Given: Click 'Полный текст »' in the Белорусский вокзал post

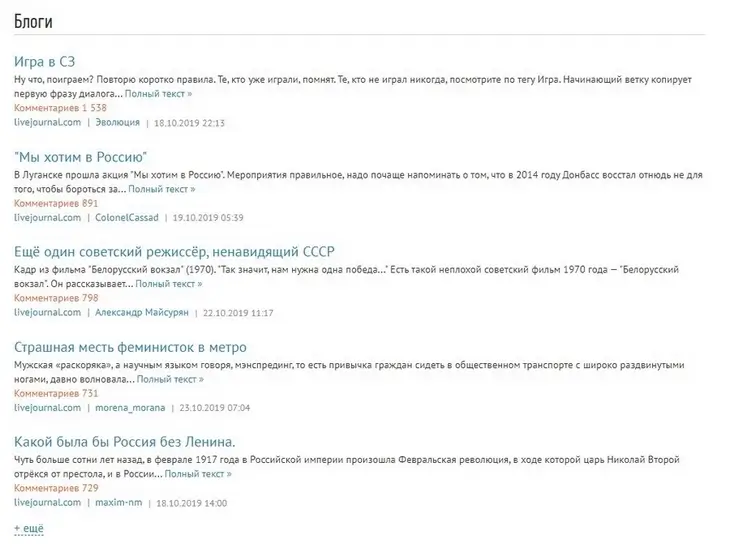Looking at the screenshot, I should click(169, 284).
